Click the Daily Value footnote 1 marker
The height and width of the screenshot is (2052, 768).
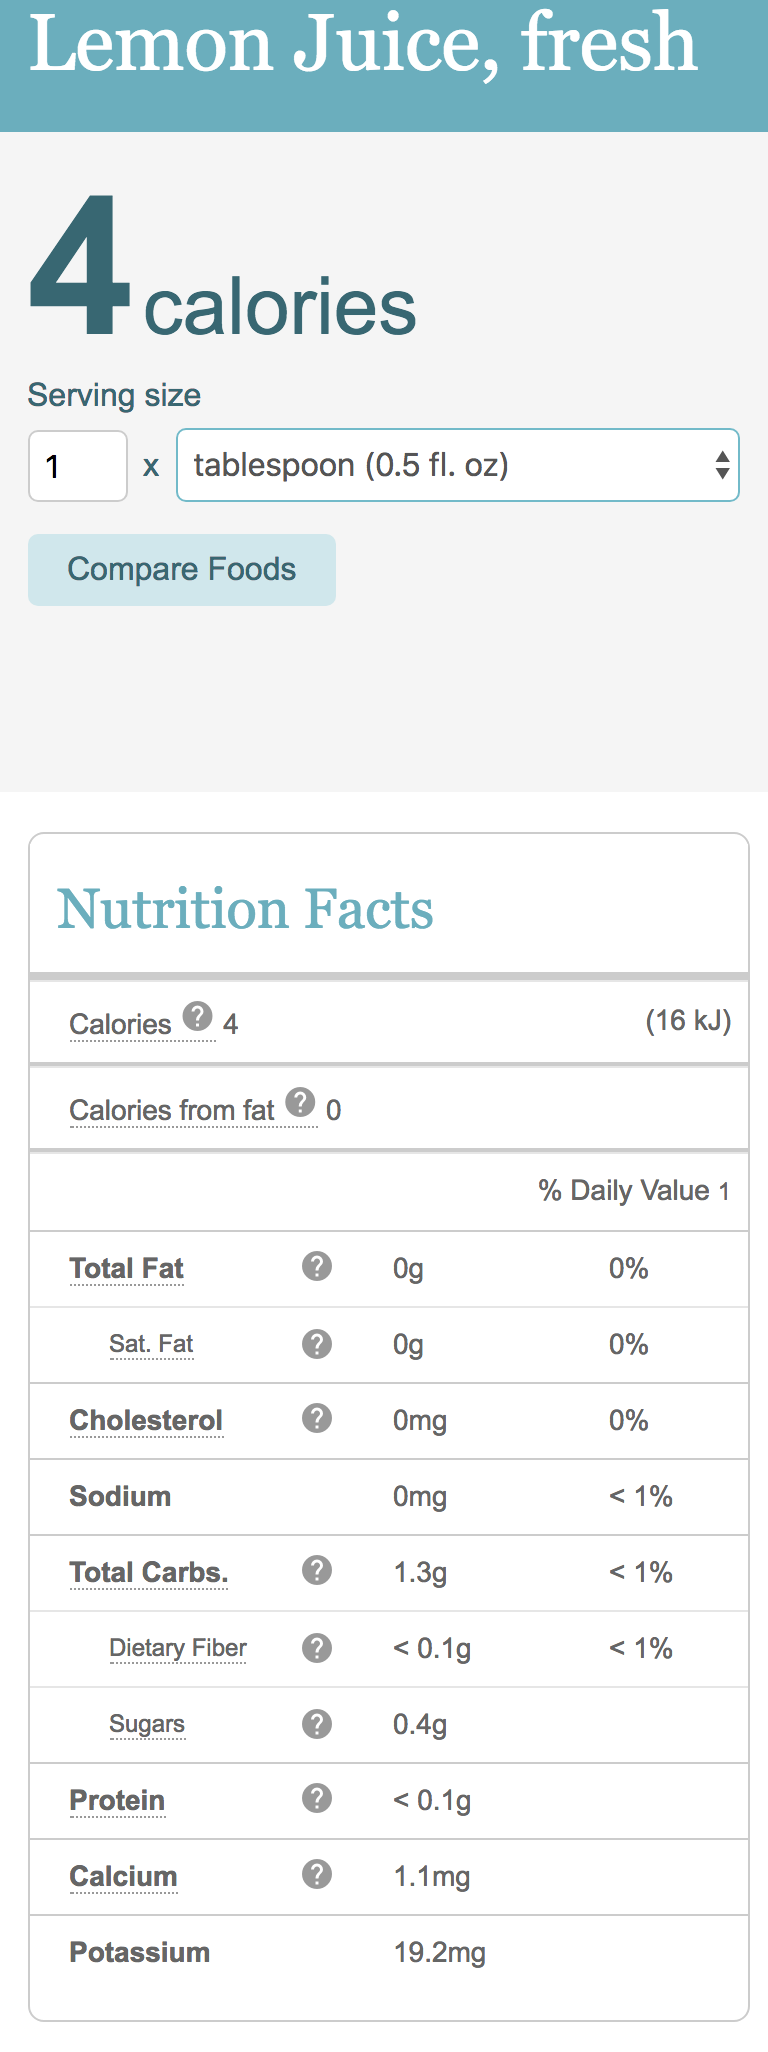click(x=724, y=1191)
